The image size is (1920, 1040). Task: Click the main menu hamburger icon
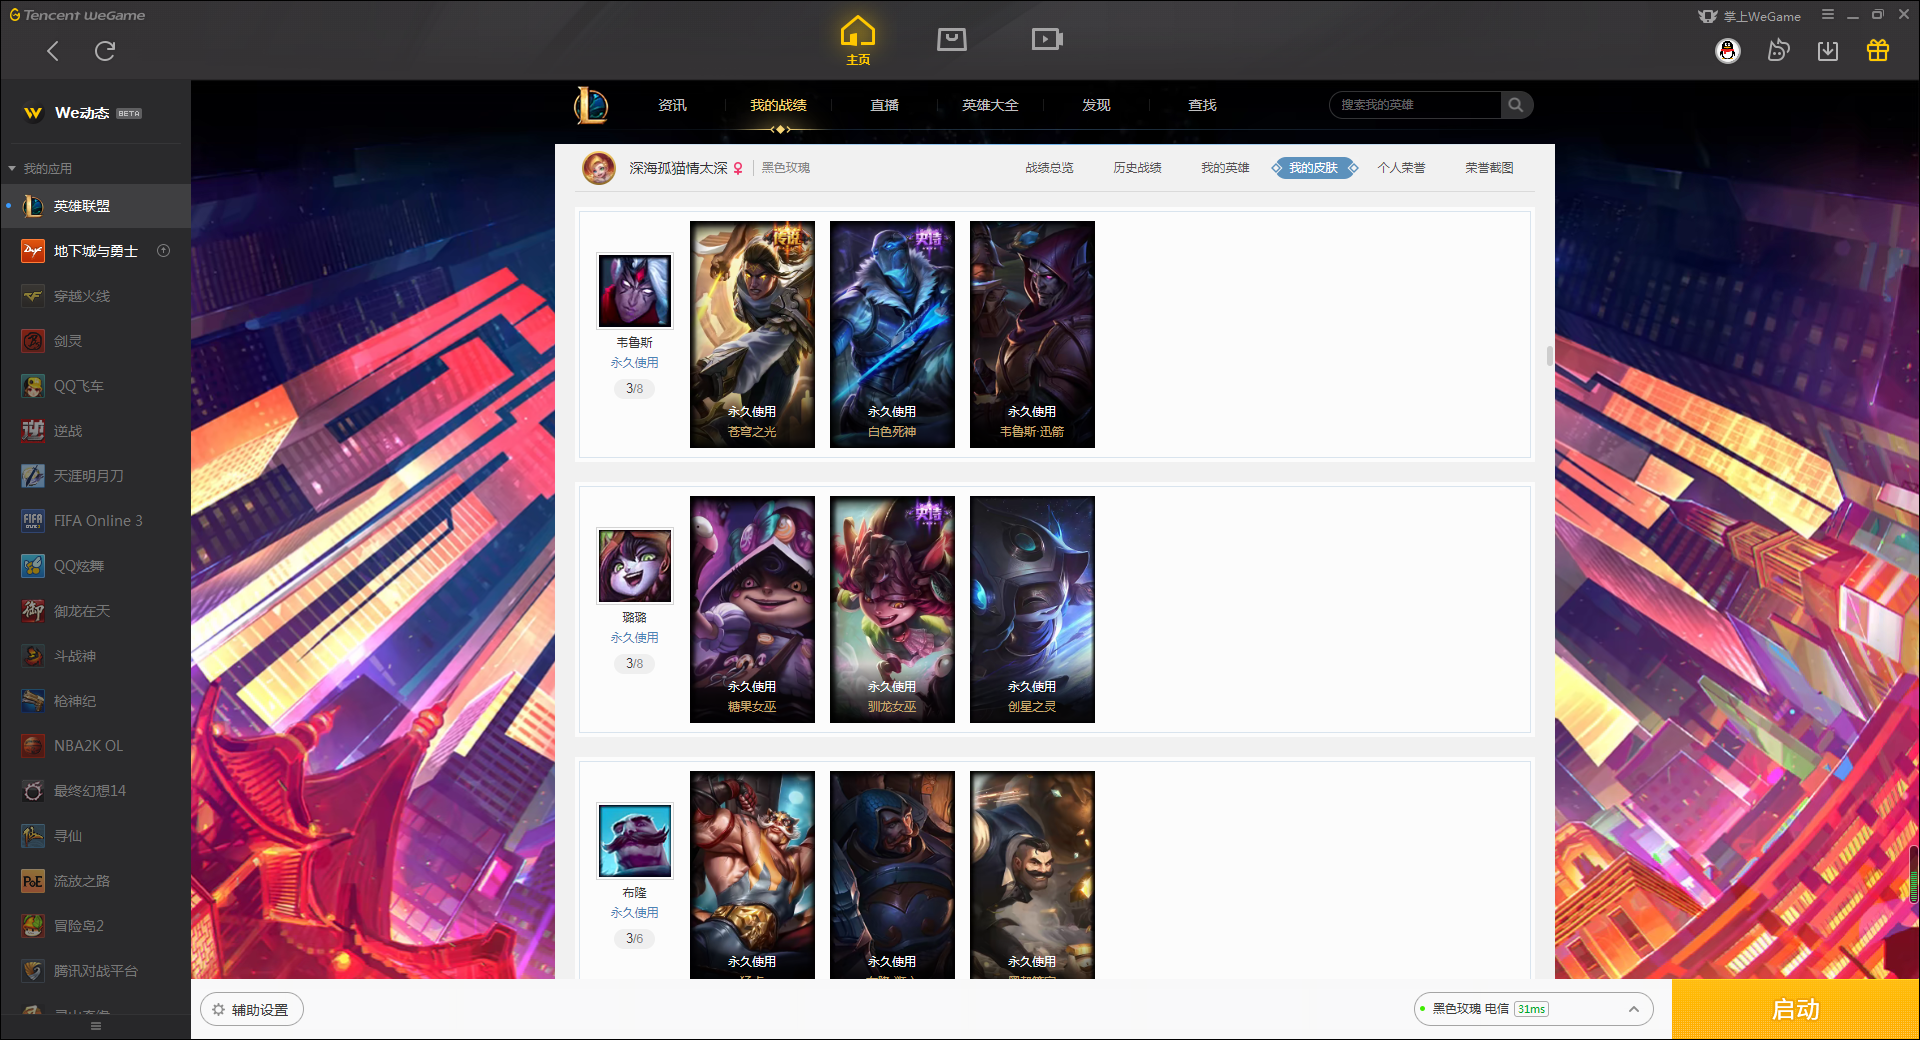tap(1828, 15)
